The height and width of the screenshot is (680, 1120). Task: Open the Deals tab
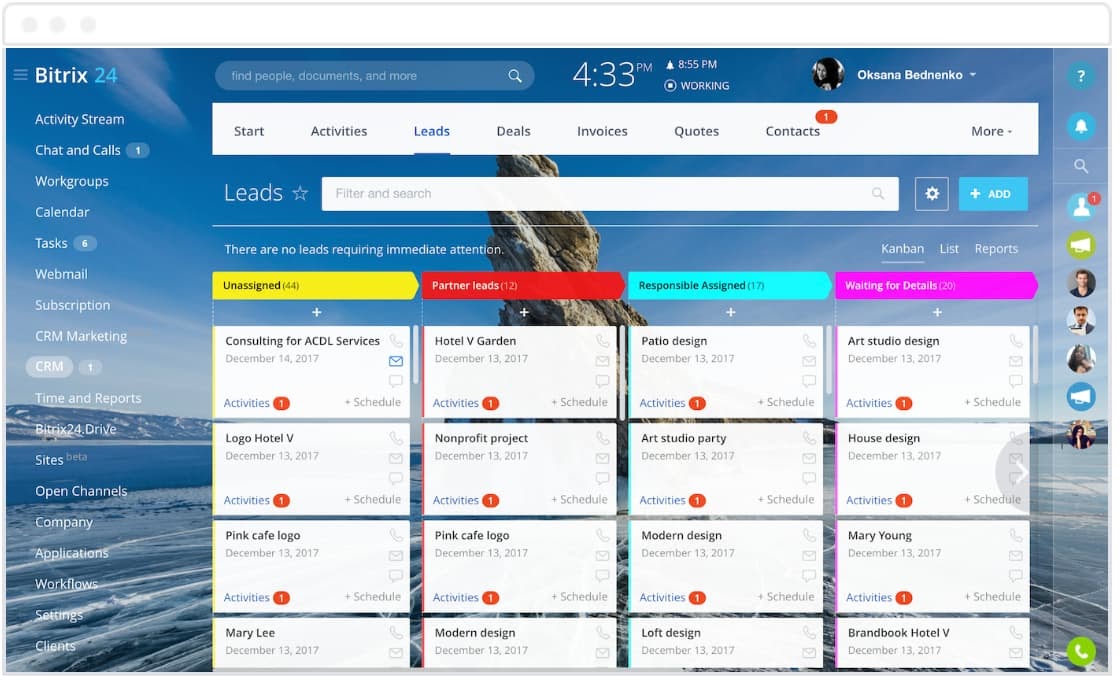coord(516,132)
